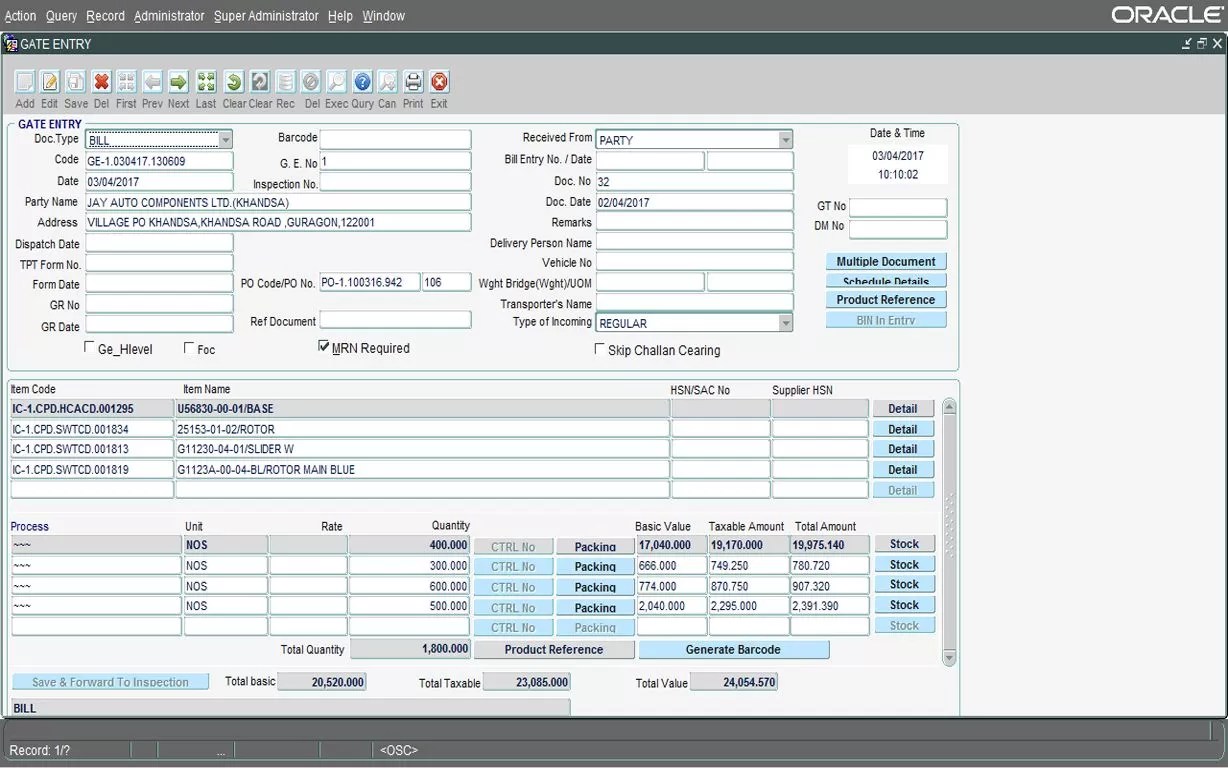The height and width of the screenshot is (768, 1228).
Task: Click the Save toolbar icon
Action: (x=76, y=82)
